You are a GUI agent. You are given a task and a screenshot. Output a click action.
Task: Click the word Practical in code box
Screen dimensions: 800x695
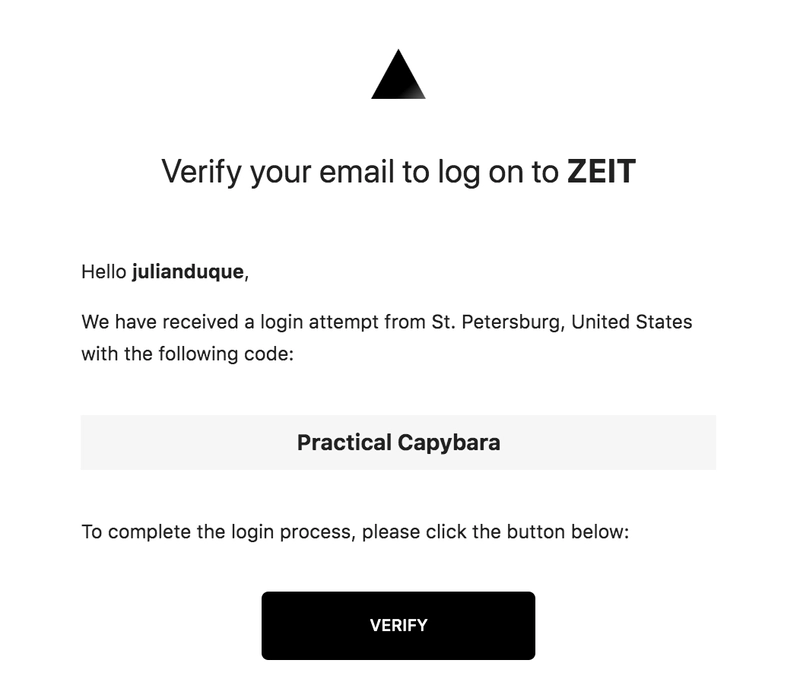pyautogui.click(x=344, y=442)
